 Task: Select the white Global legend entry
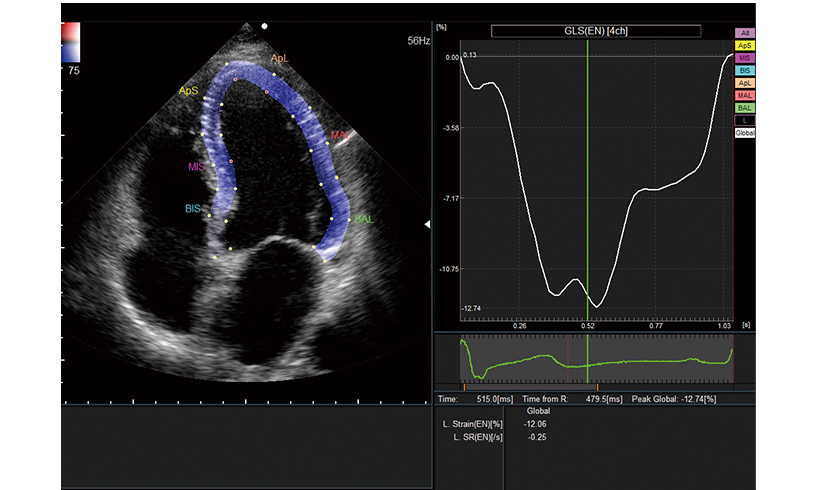point(745,132)
